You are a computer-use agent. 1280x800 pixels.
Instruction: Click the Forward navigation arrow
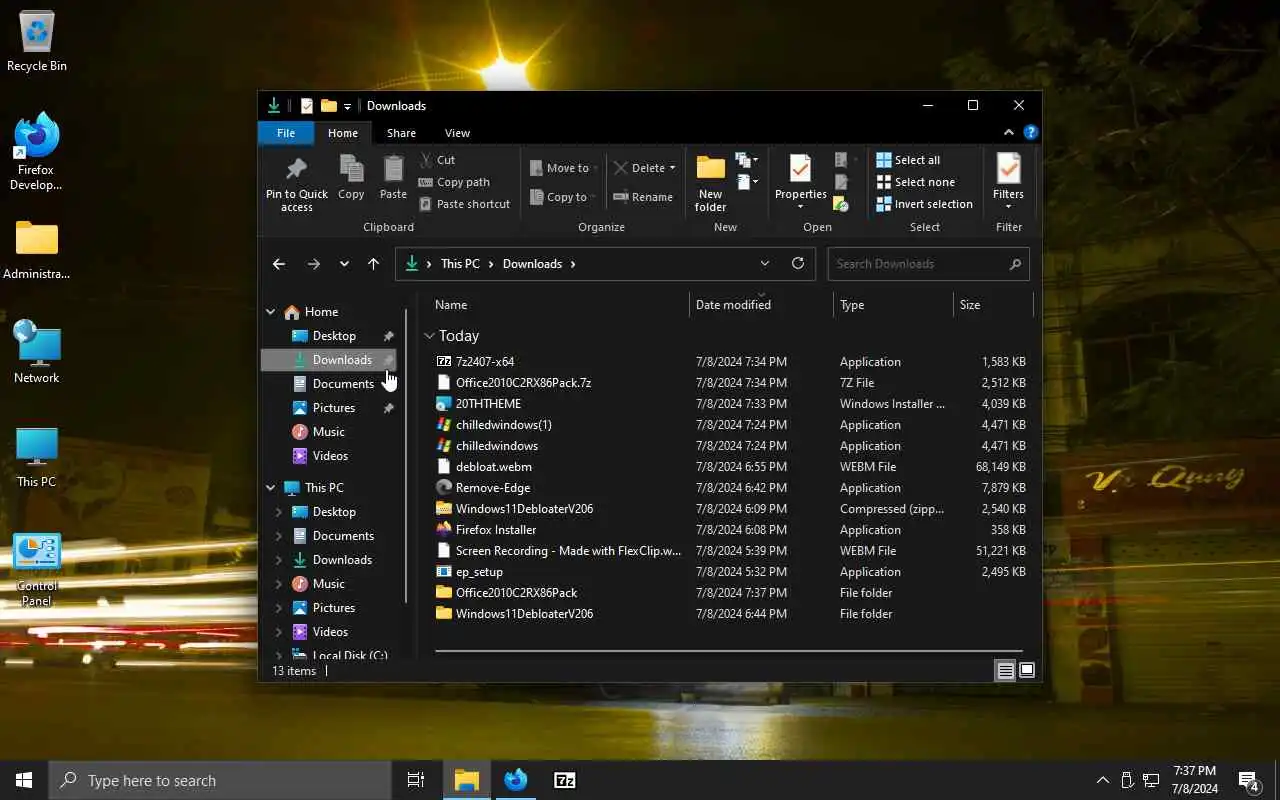click(x=314, y=264)
